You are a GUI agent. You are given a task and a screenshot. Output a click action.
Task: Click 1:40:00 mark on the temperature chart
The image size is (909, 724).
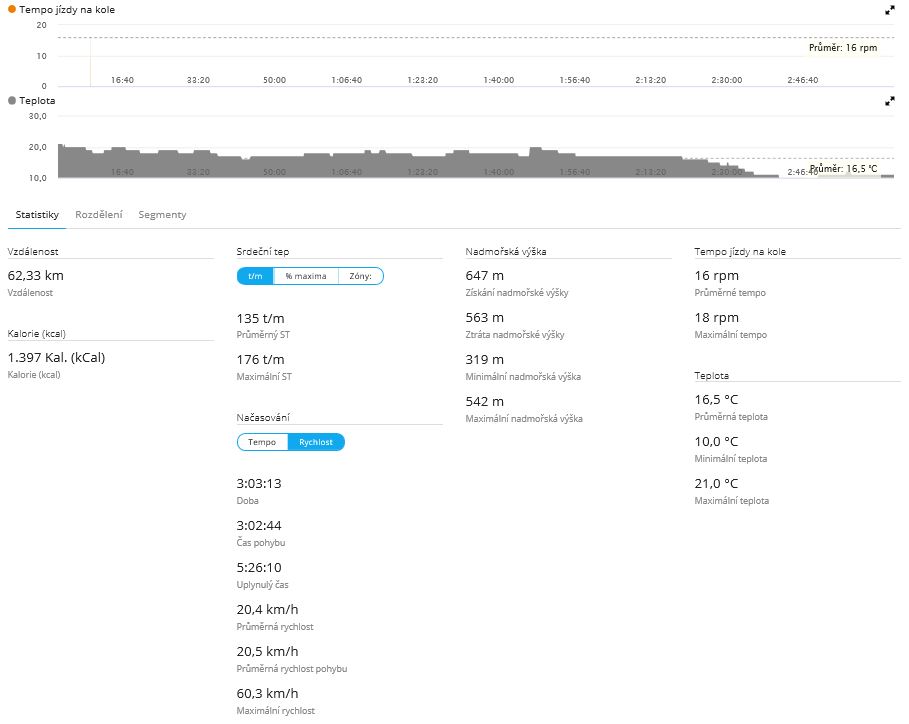coord(498,172)
